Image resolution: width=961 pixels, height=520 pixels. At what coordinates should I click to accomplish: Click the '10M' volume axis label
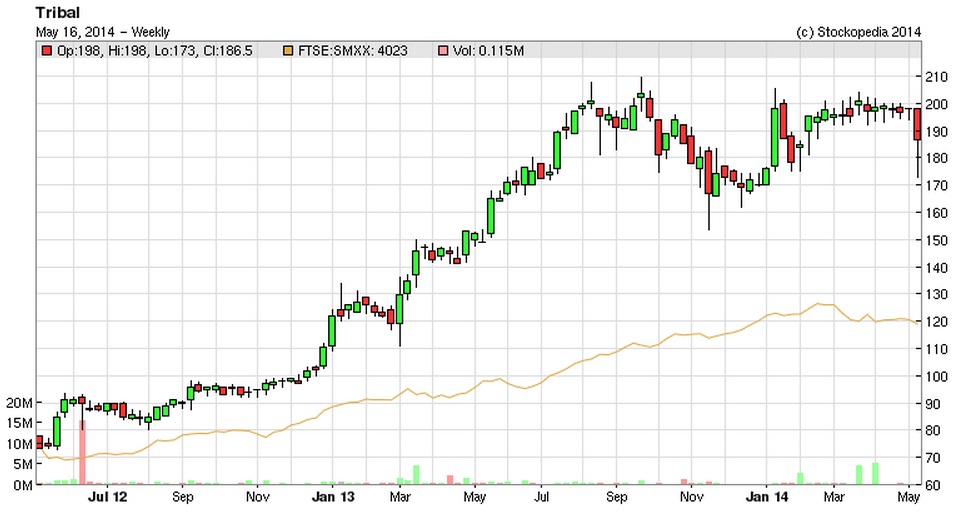point(19,444)
